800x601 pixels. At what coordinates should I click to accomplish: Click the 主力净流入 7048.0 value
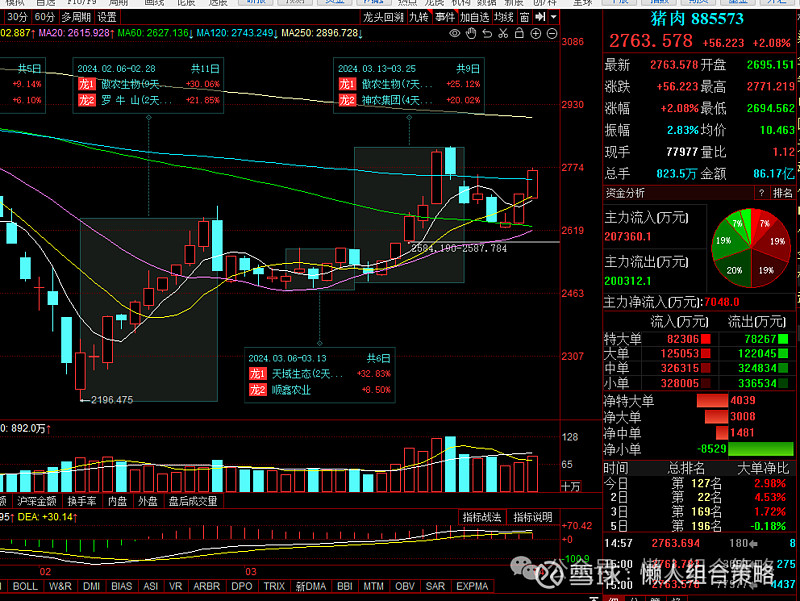click(x=721, y=302)
